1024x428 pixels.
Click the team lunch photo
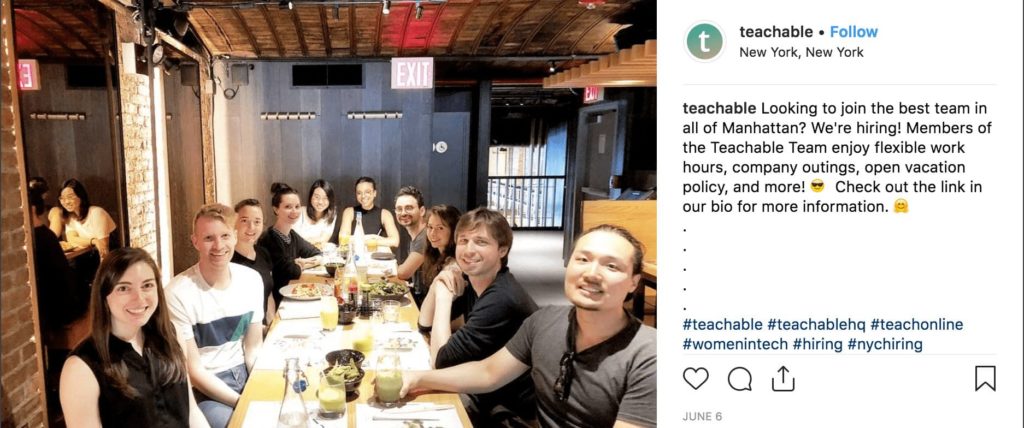(328, 214)
